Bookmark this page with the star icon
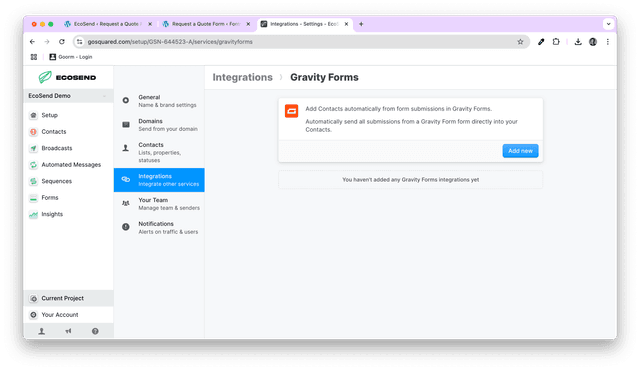Screen dimensions: 640x370 point(520,42)
